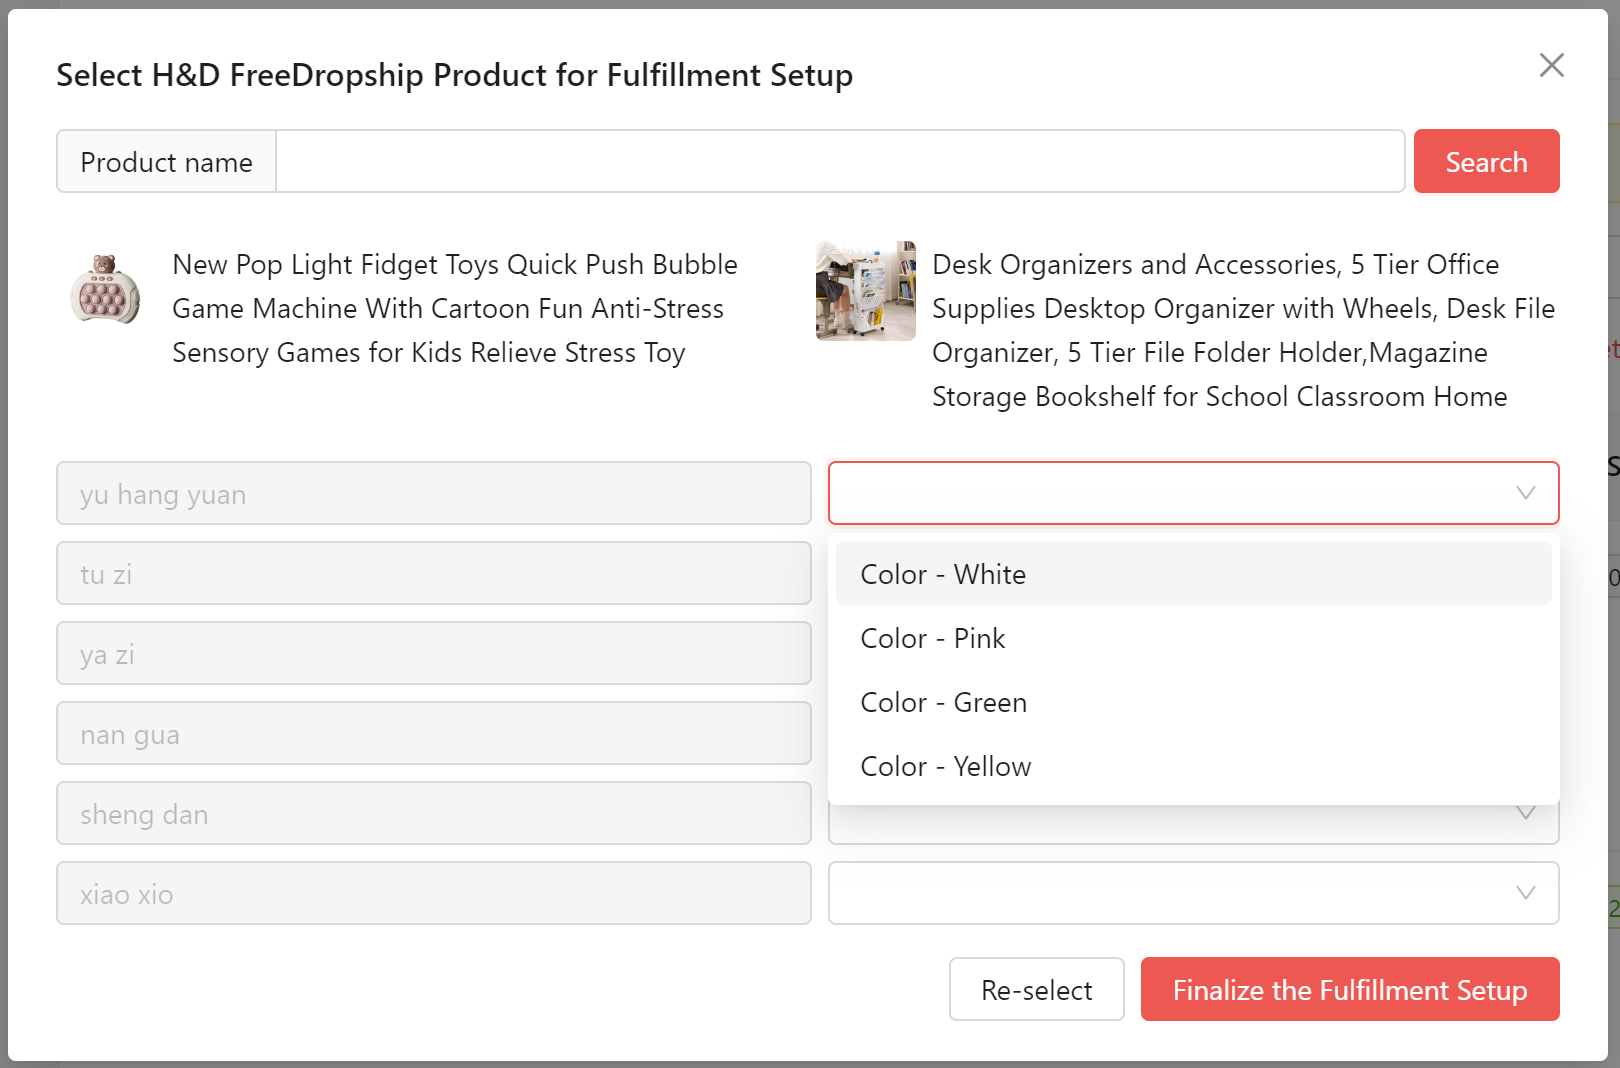Click the nan gua variant field
This screenshot has width=1620, height=1068.
[433, 733]
